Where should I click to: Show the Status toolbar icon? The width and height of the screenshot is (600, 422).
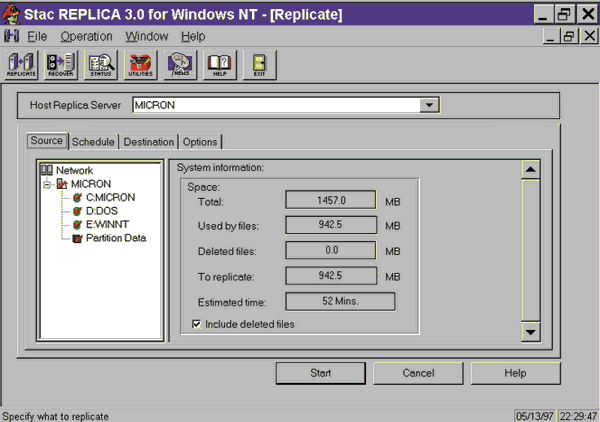click(x=100, y=65)
